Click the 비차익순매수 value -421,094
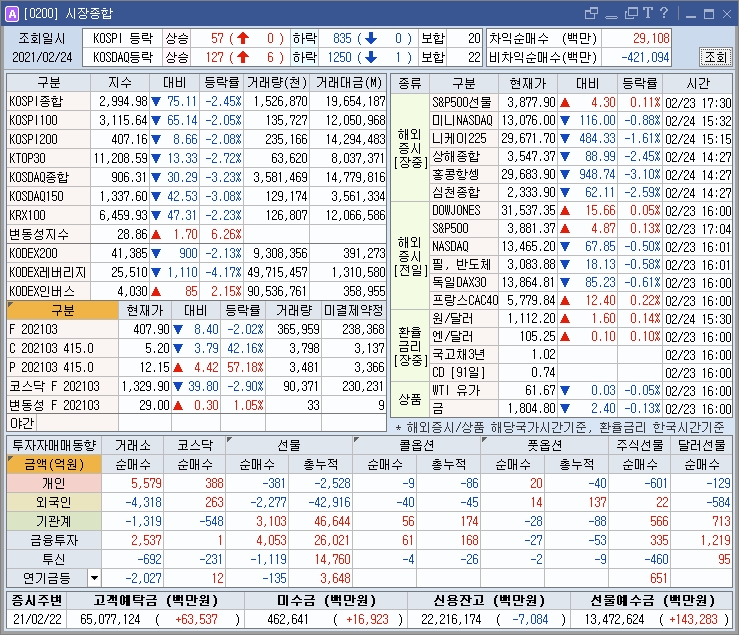Screen dimensions: 739x635 coord(645,57)
